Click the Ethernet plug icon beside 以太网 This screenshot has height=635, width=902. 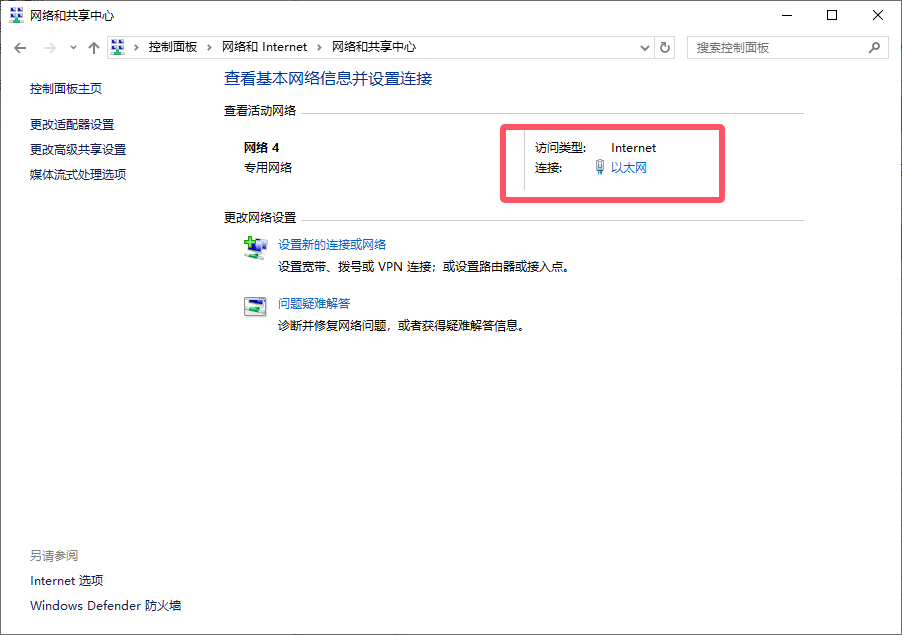coord(600,168)
